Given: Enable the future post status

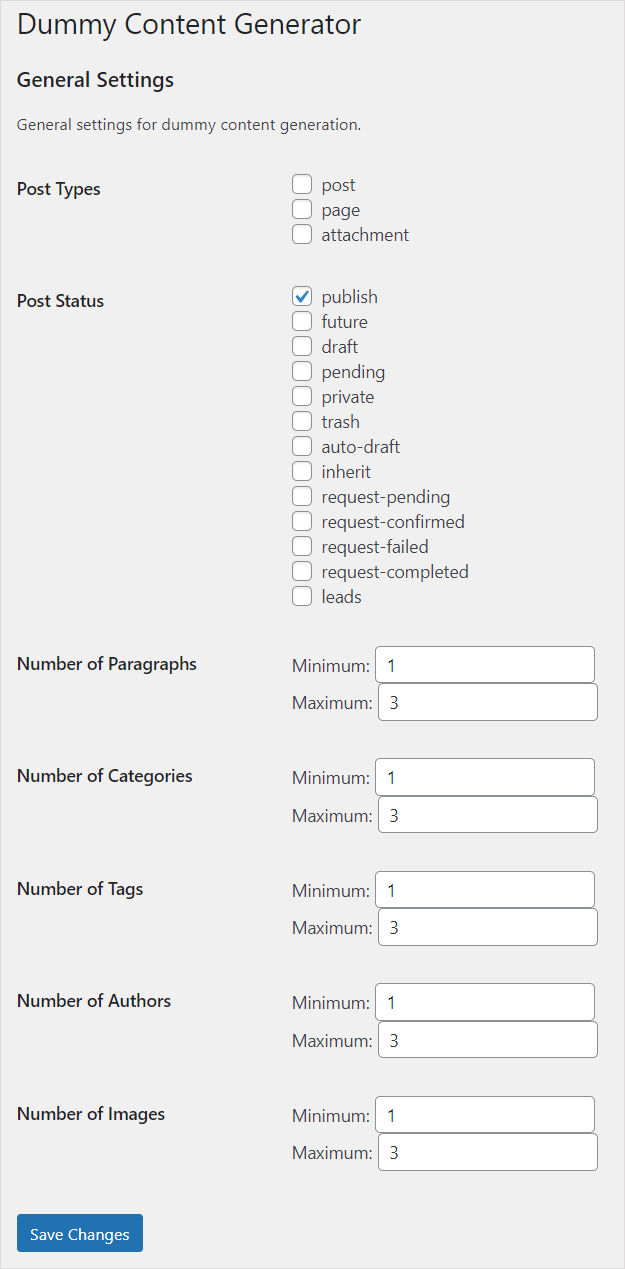Looking at the screenshot, I should point(302,321).
